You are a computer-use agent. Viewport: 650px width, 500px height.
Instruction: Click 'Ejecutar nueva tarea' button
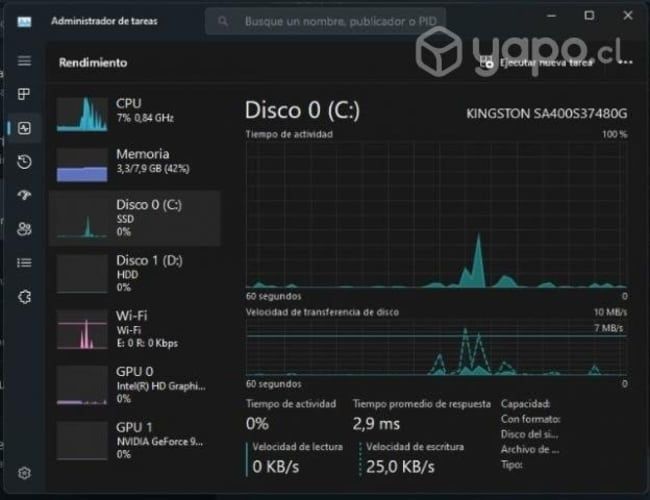[x=538, y=62]
